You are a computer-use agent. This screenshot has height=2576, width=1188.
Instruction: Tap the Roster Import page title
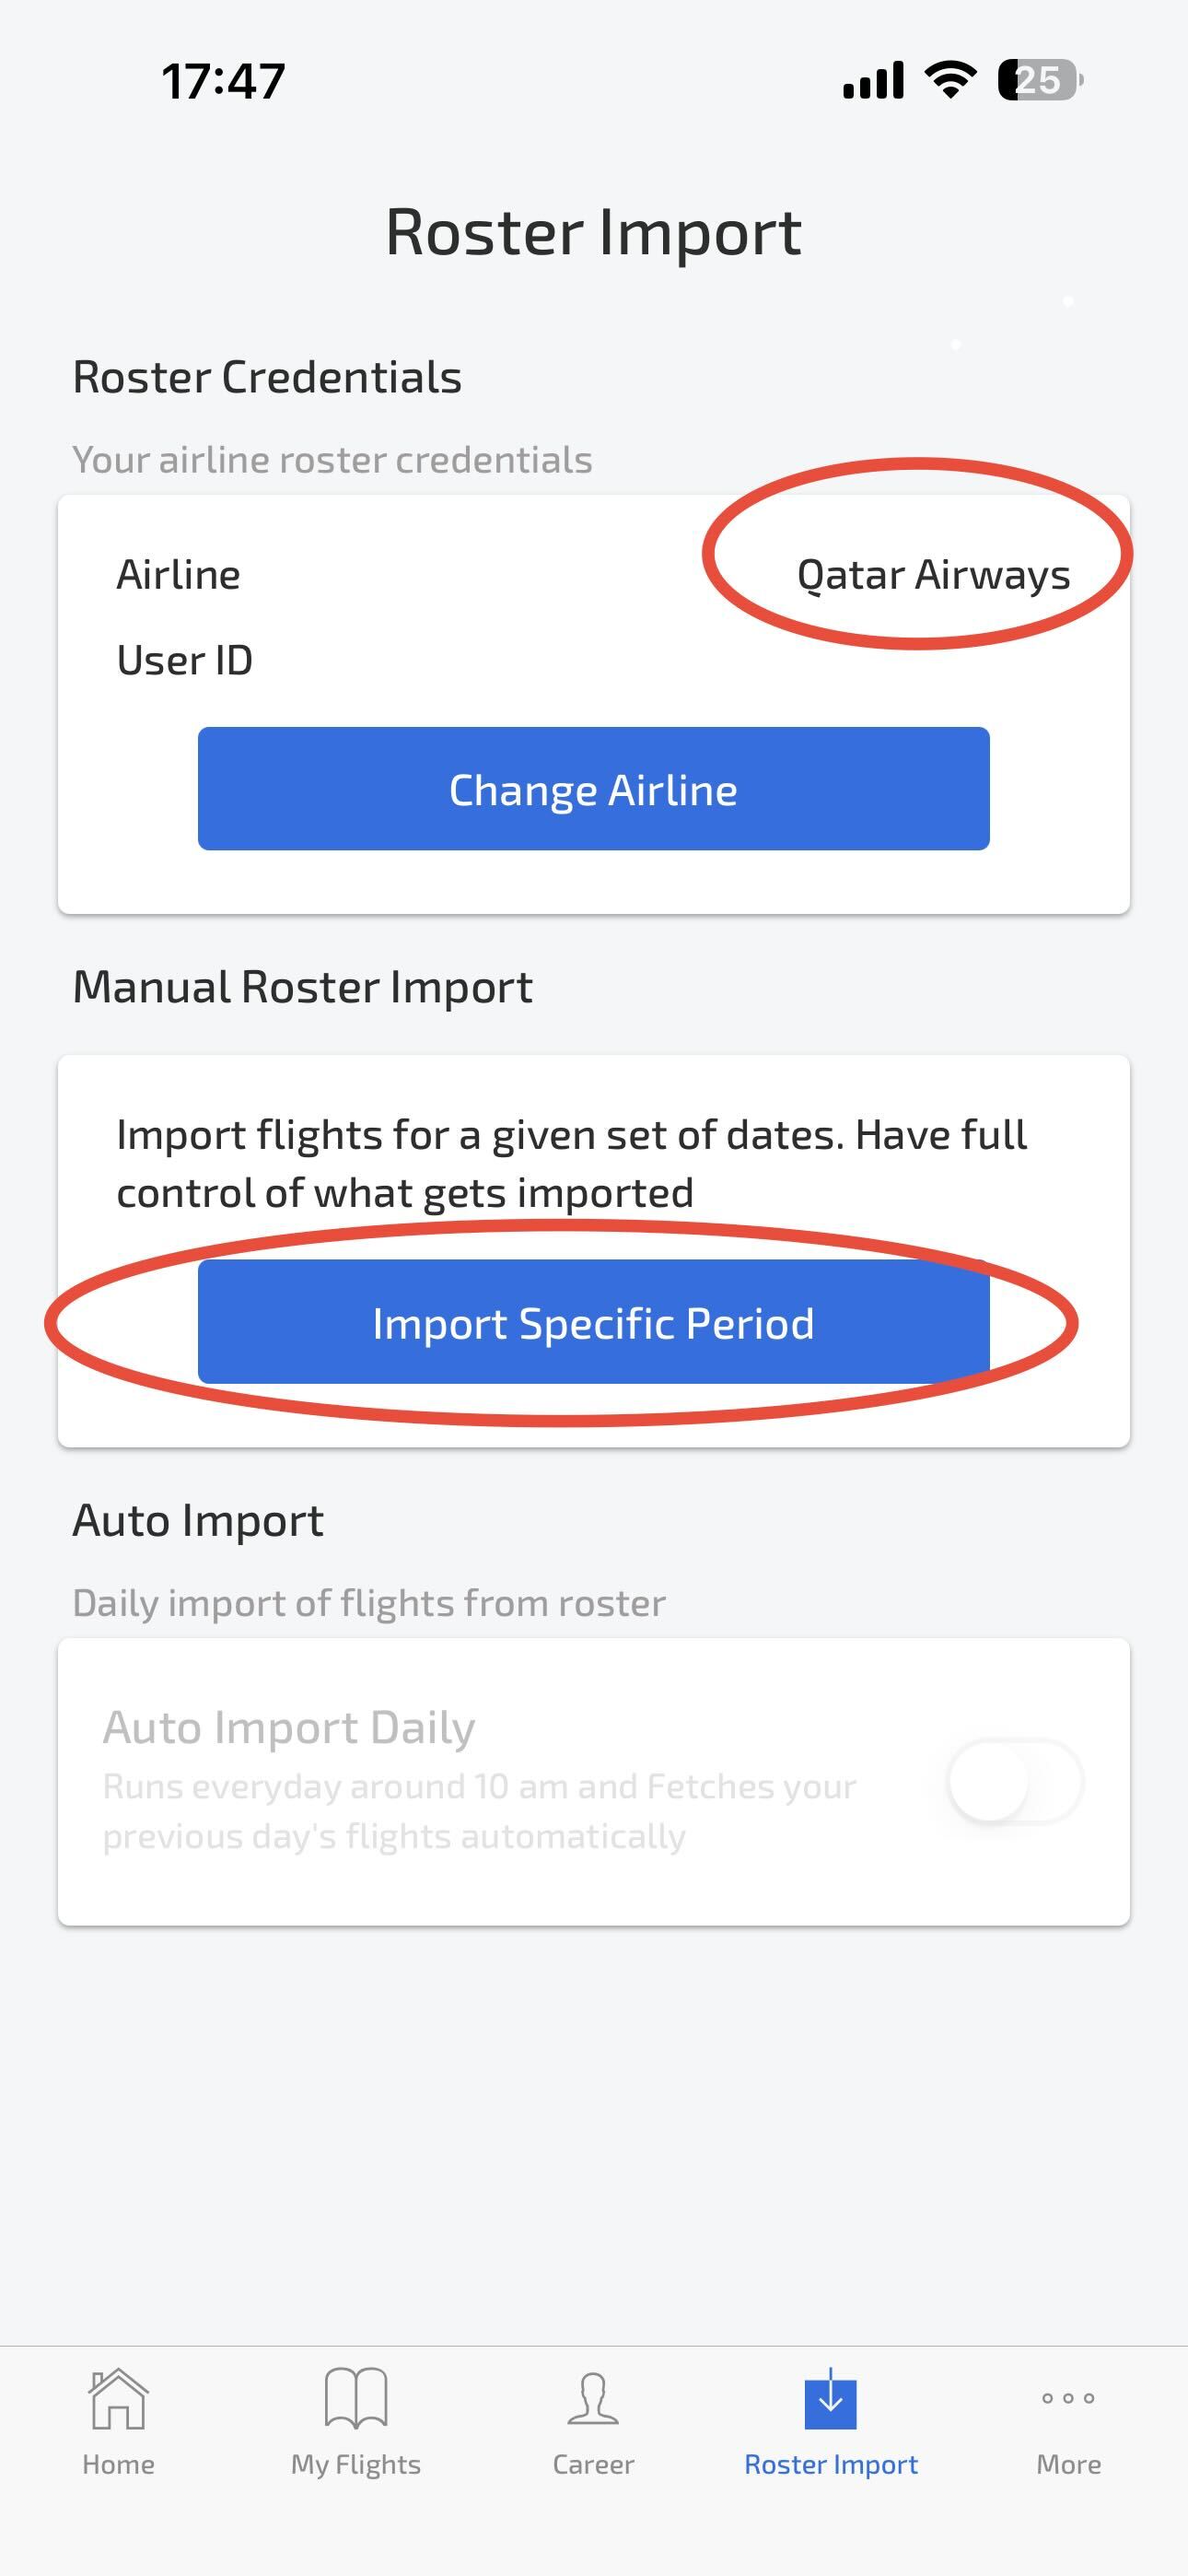593,232
